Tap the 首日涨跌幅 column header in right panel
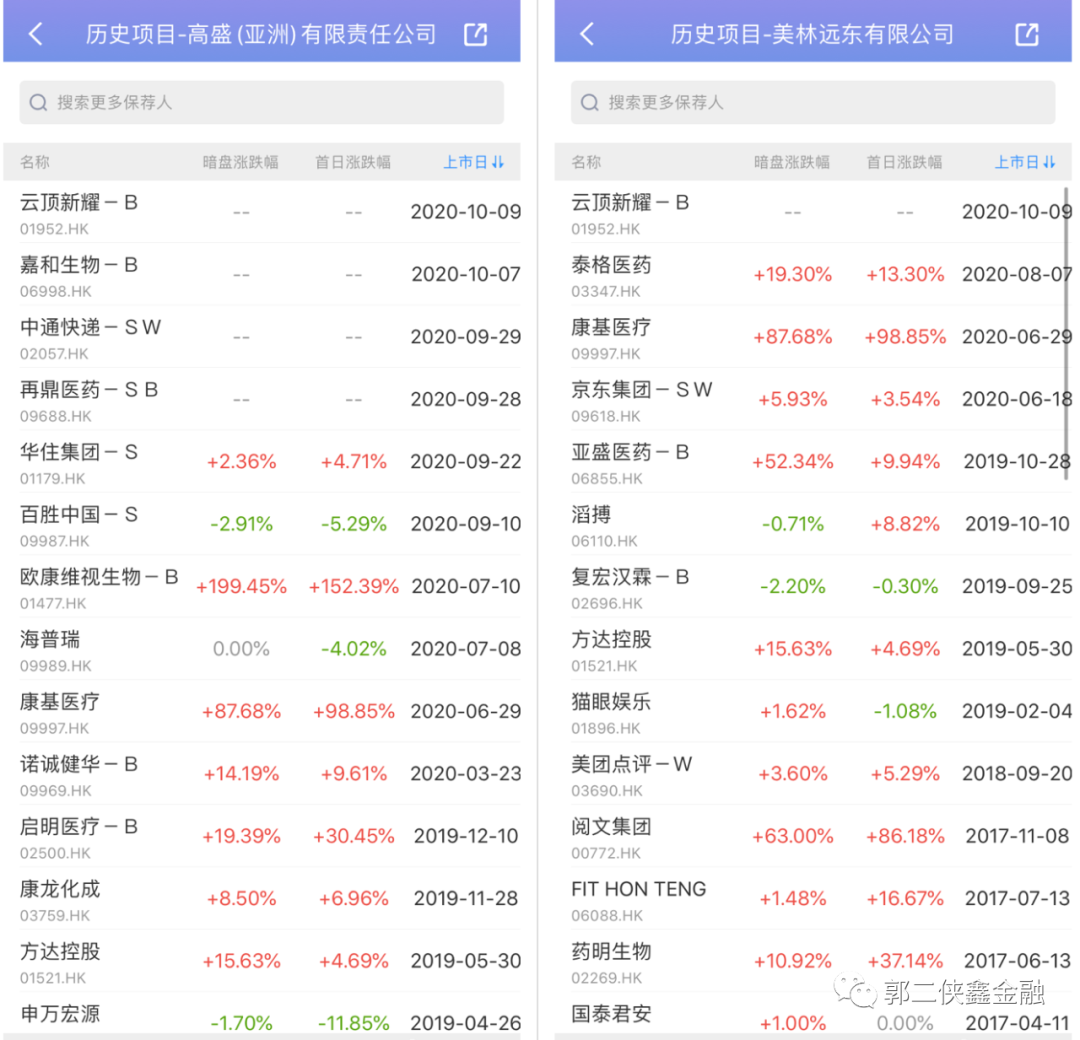This screenshot has width=1080, height=1040. [x=904, y=162]
